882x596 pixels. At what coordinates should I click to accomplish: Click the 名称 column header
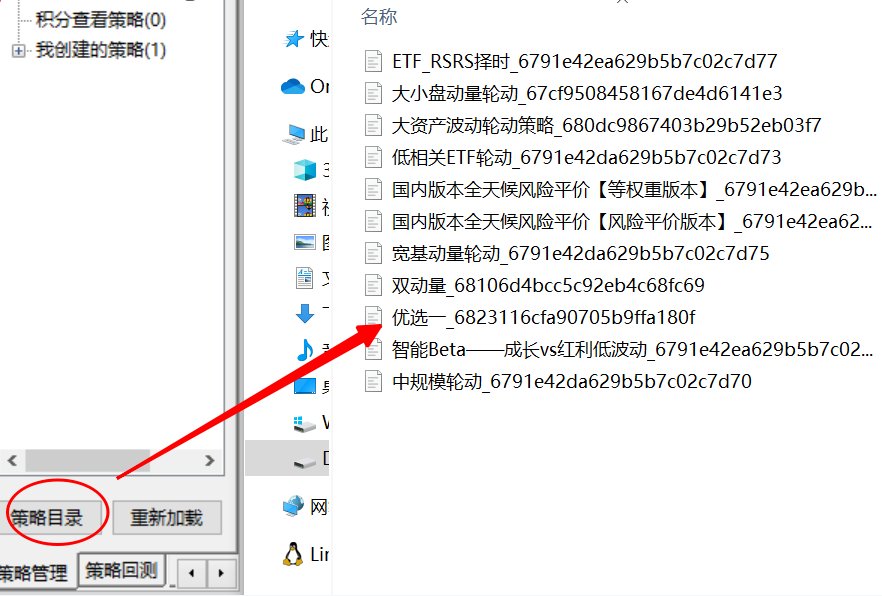coord(379,16)
